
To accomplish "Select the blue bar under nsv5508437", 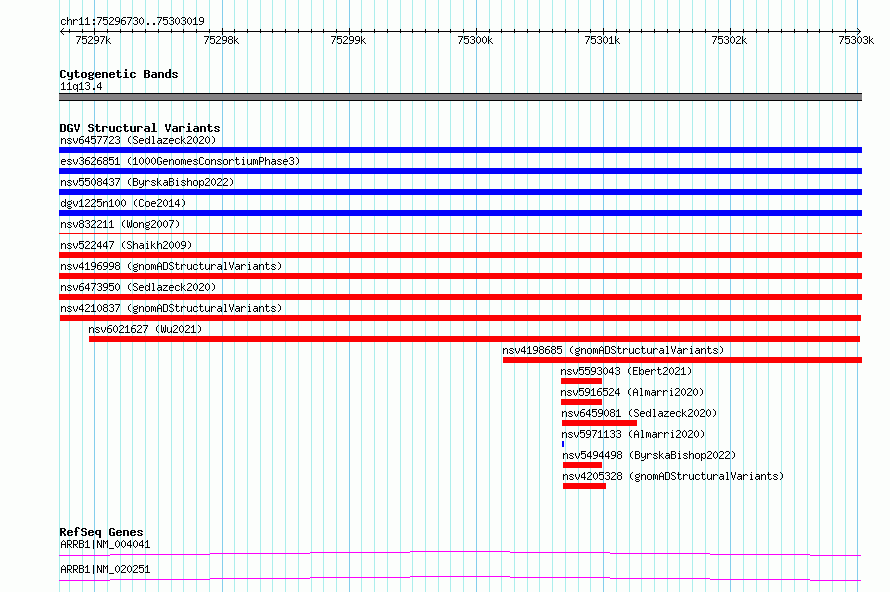I will point(460,192).
